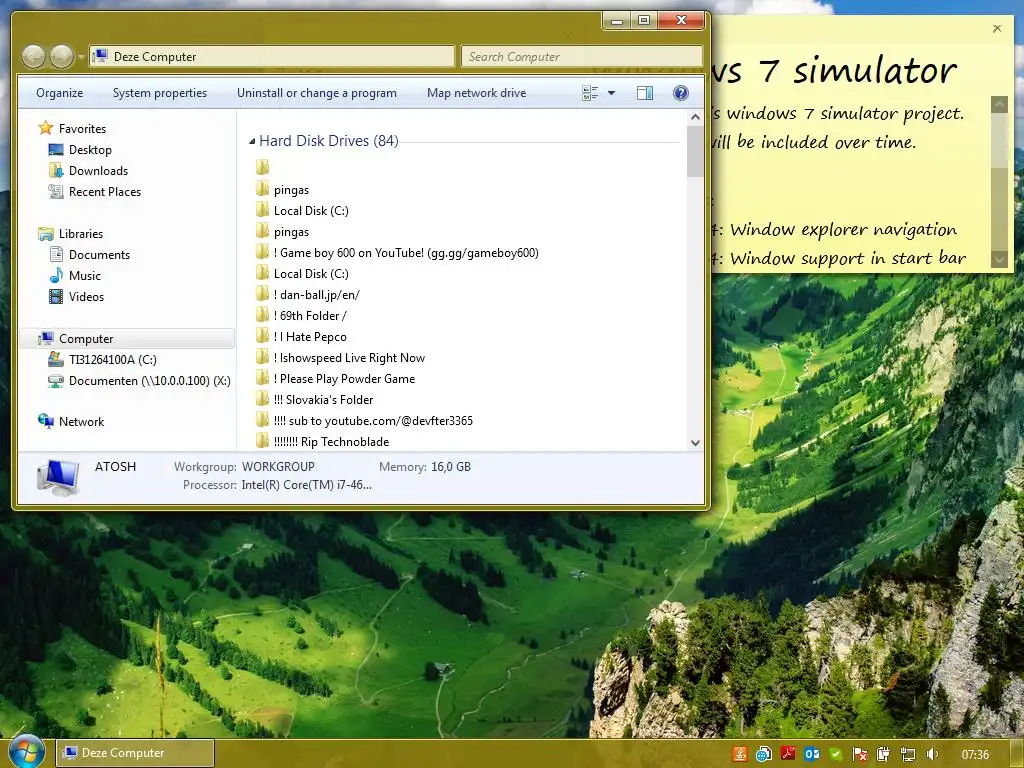Click the power plug tray icon
Screen dimensions: 1024x768
point(884,754)
